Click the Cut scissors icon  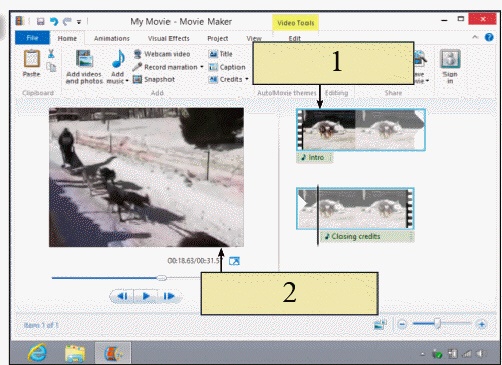pyautogui.click(x=51, y=54)
